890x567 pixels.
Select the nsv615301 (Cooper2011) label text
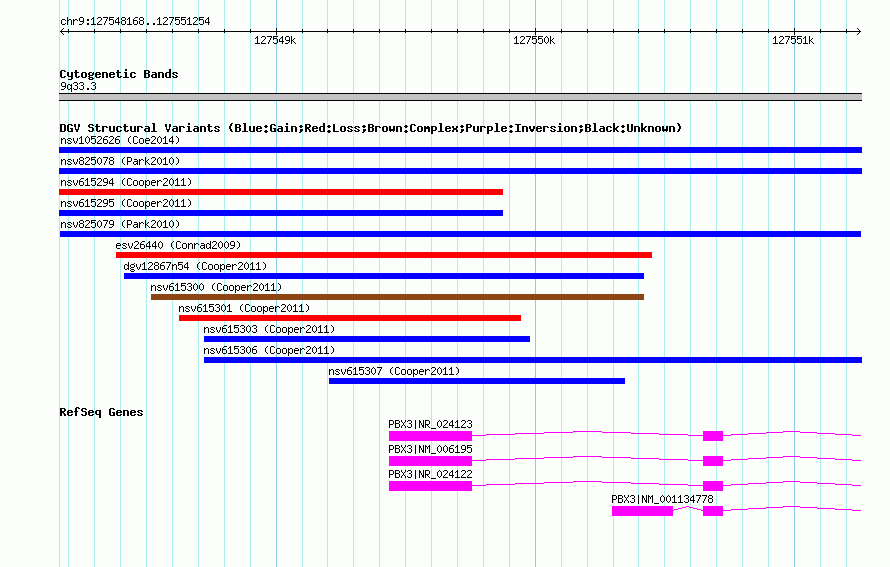point(244,308)
